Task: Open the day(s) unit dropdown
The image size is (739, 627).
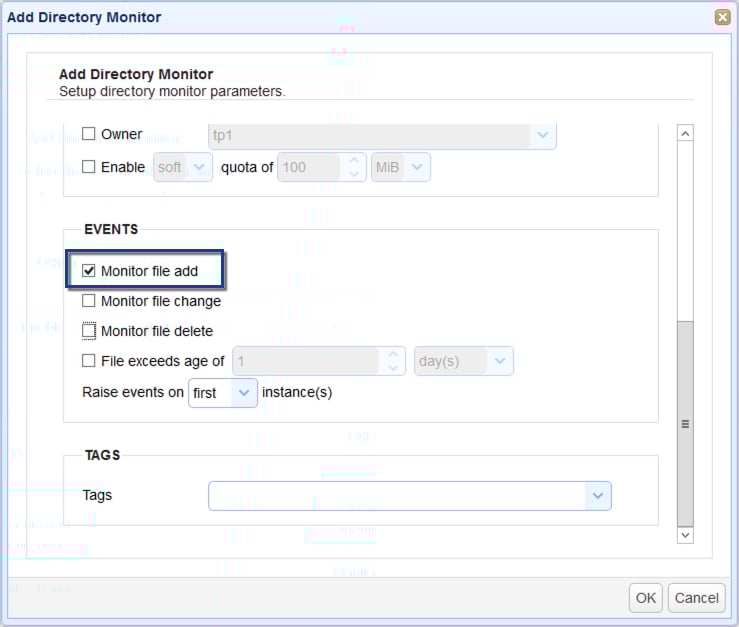Action: (500, 361)
